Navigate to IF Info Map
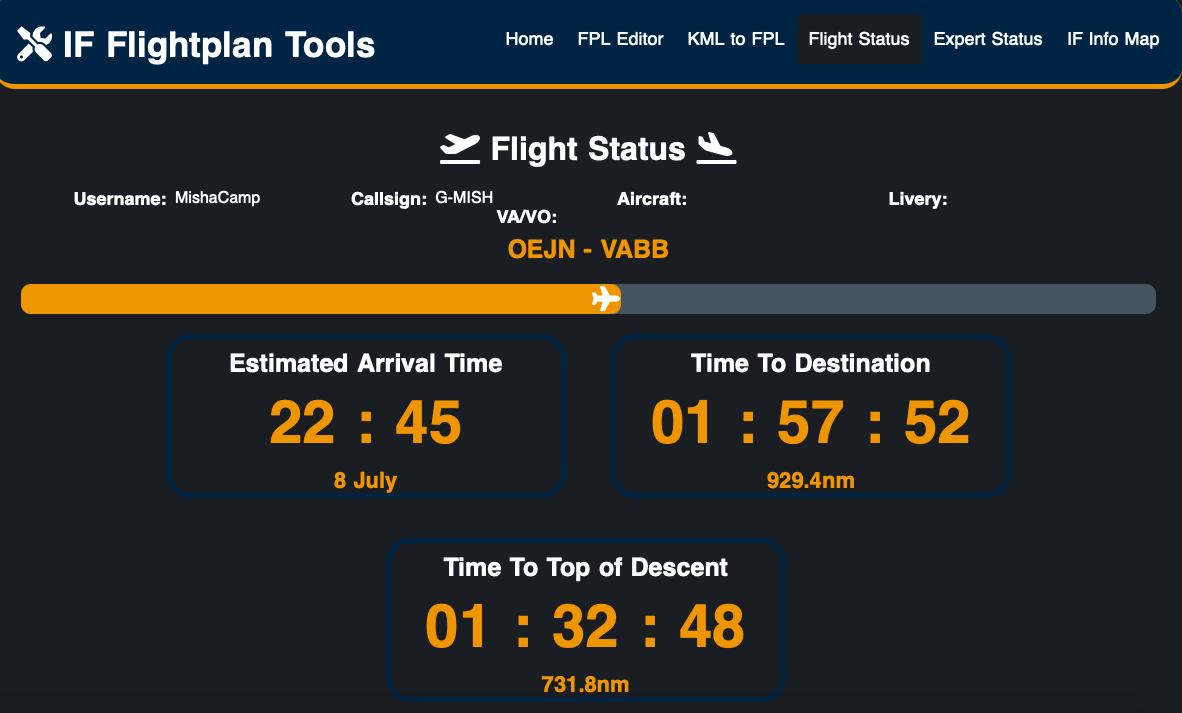This screenshot has height=713, width=1182. (x=1113, y=39)
